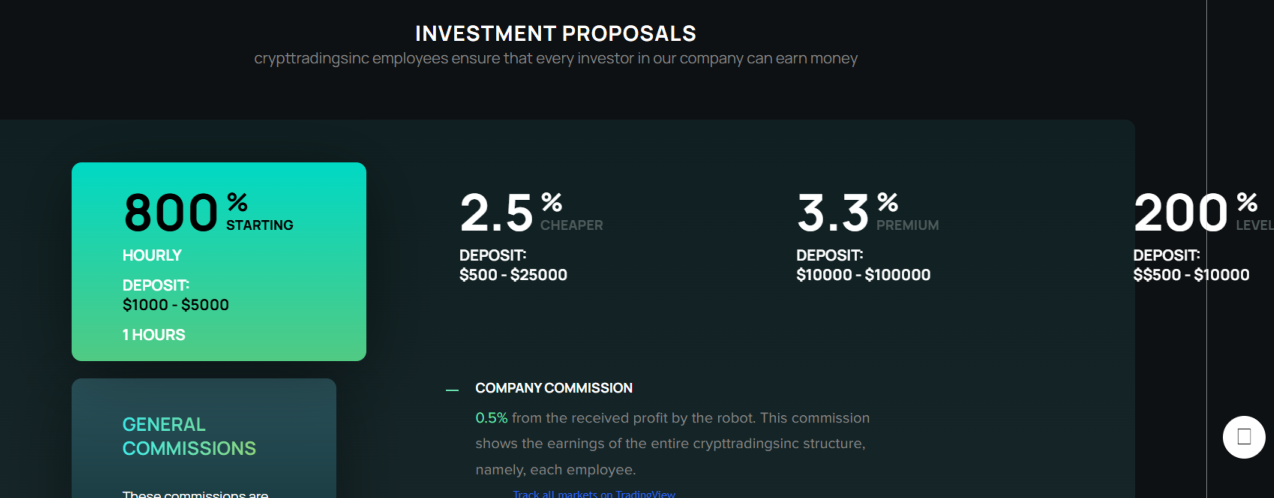1274x498 pixels.
Task: Choose the 2.5 cheaper plan number
Action: (x=496, y=213)
